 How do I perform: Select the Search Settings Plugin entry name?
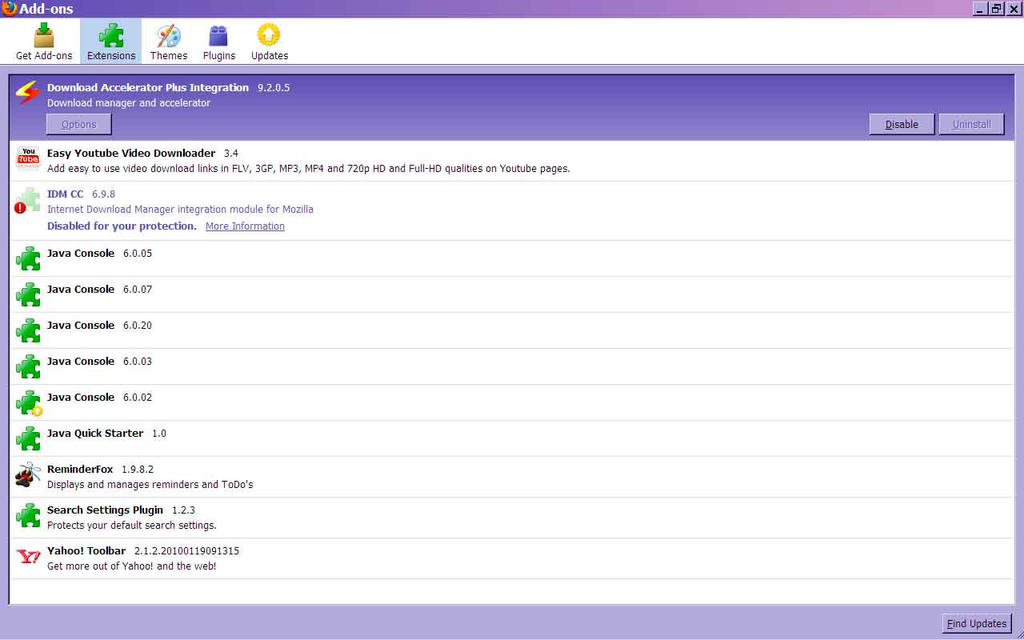105,509
